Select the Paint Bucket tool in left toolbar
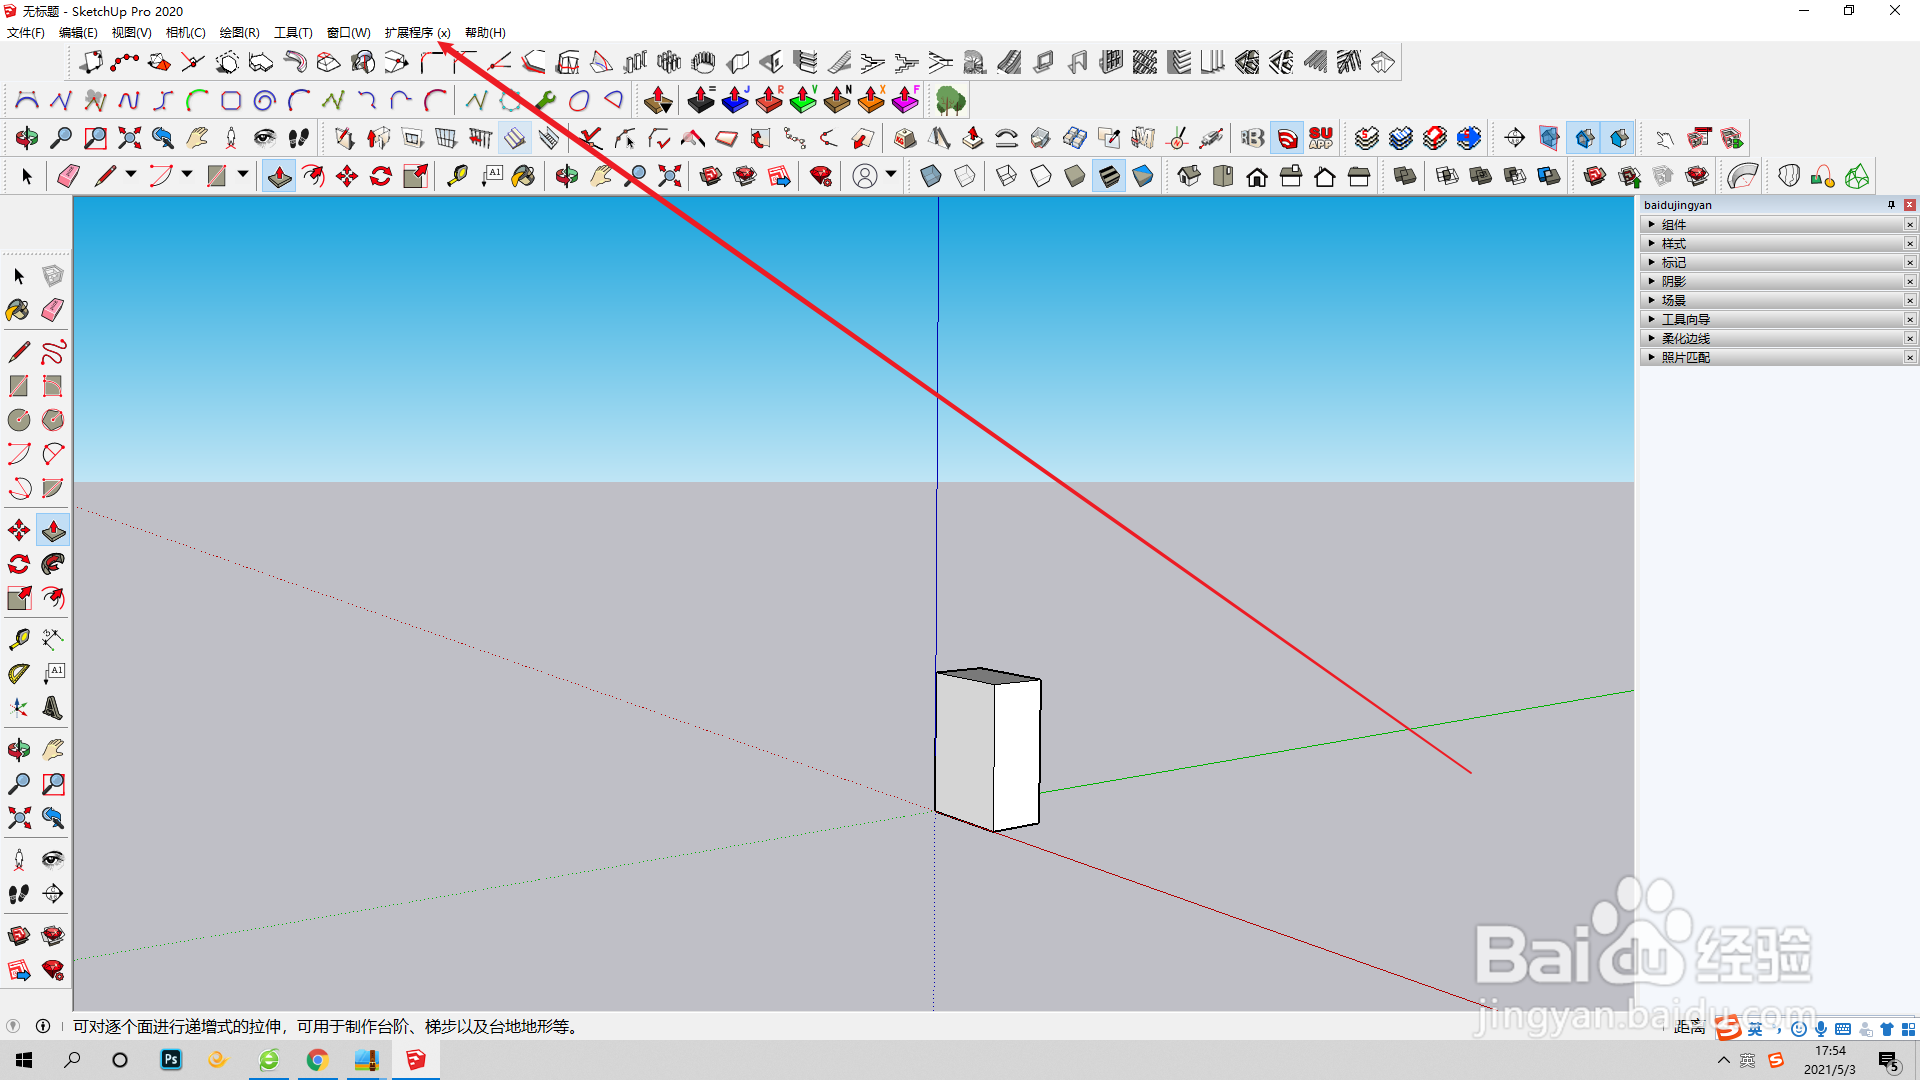1920x1080 pixels. coord(18,310)
